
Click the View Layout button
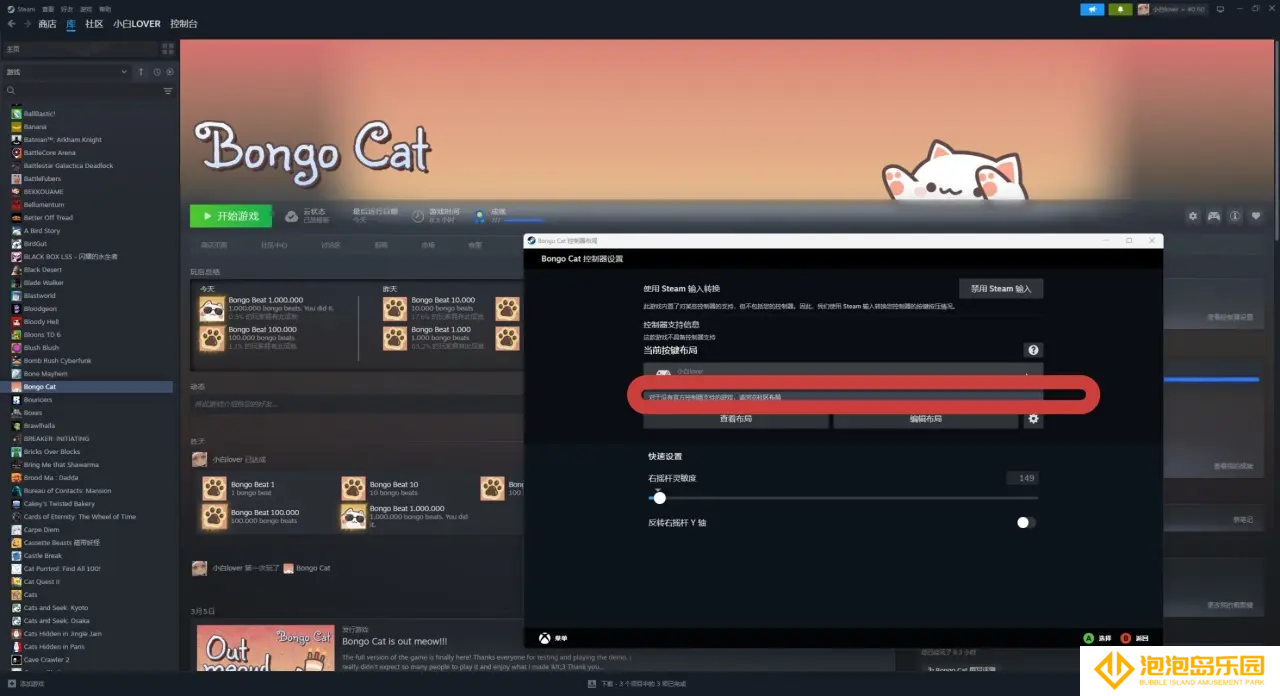click(x=736, y=419)
